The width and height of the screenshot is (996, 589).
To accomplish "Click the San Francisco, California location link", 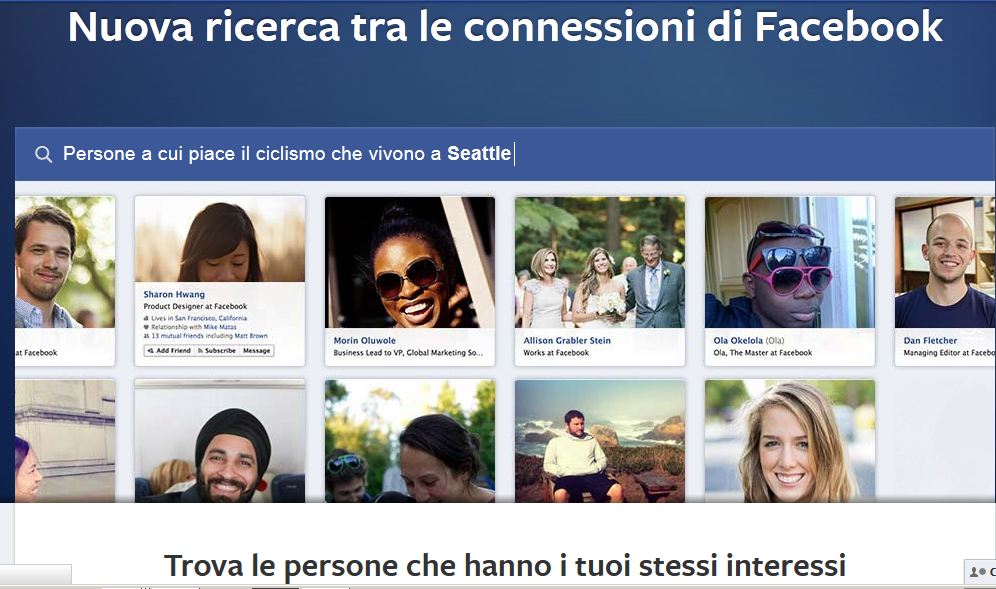I will pyautogui.click(x=211, y=318).
